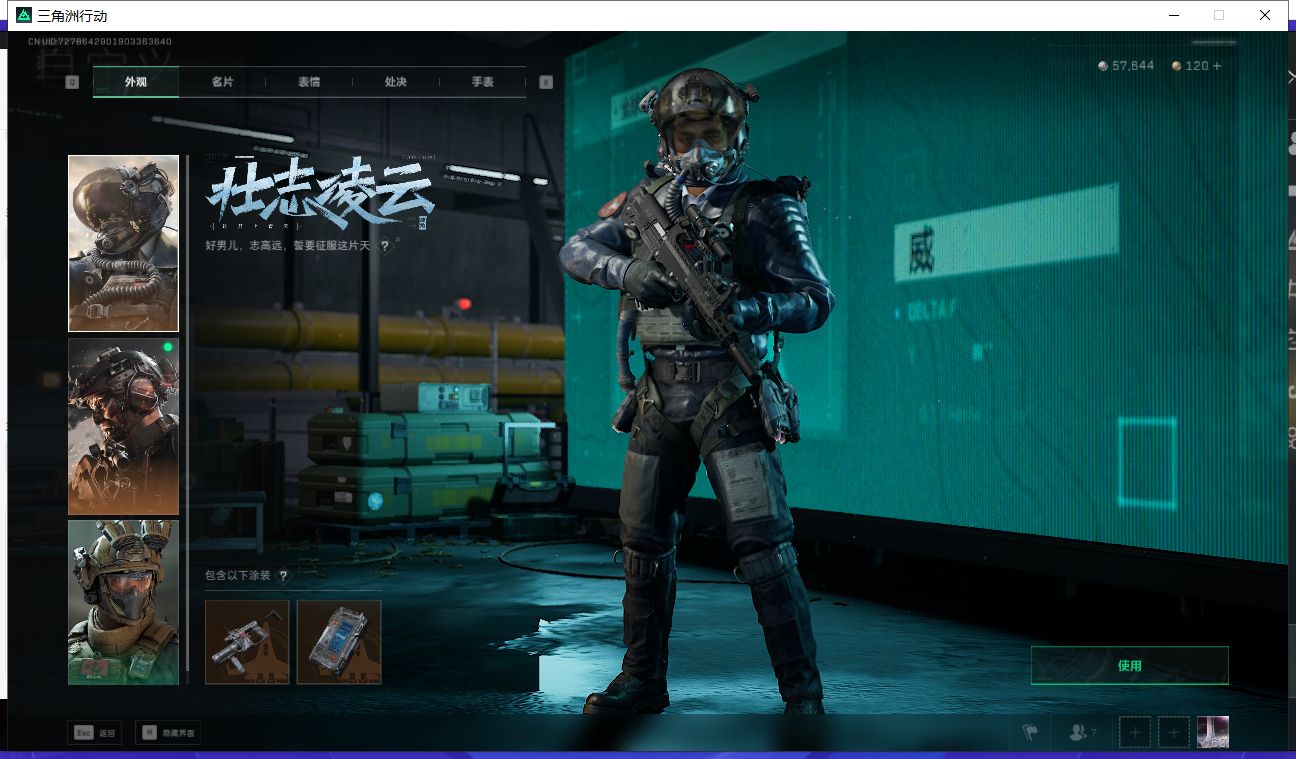Screen dimensions: 1296x759
Task: Switch to the 外观 tab
Action: click(136, 82)
